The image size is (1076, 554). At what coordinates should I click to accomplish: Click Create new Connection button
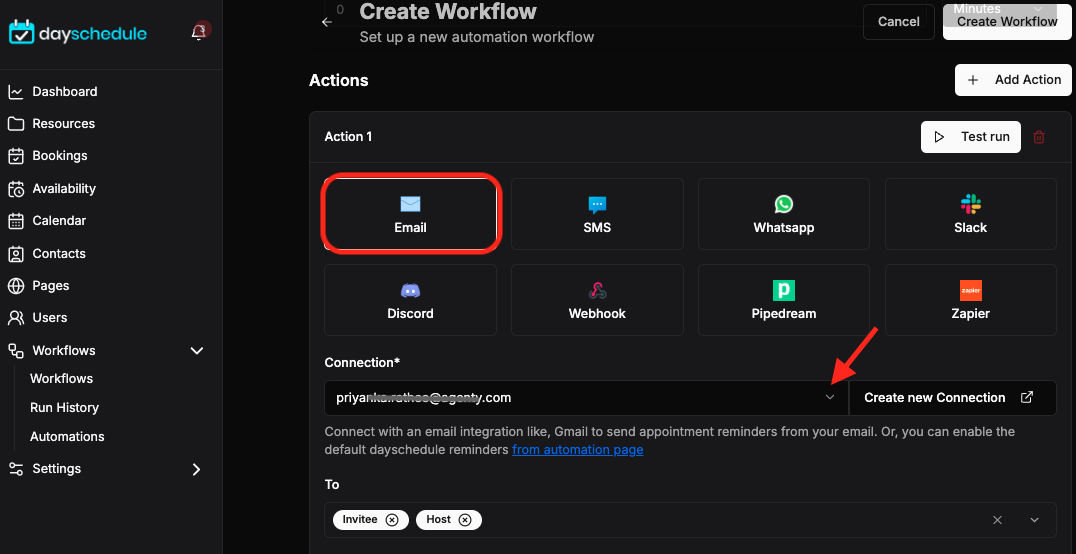(x=952, y=397)
